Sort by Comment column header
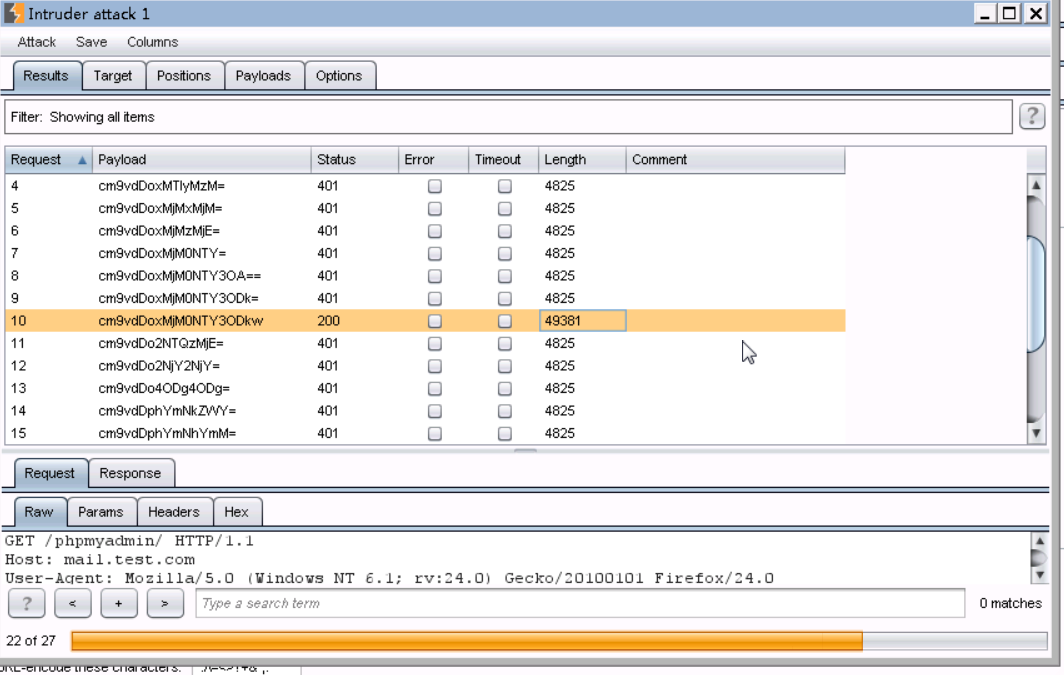1064x675 pixels. [736, 160]
